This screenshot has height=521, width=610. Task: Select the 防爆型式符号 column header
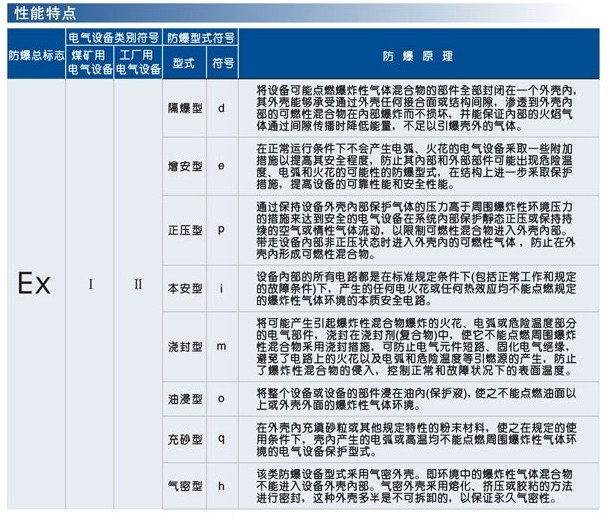pyautogui.click(x=200, y=39)
